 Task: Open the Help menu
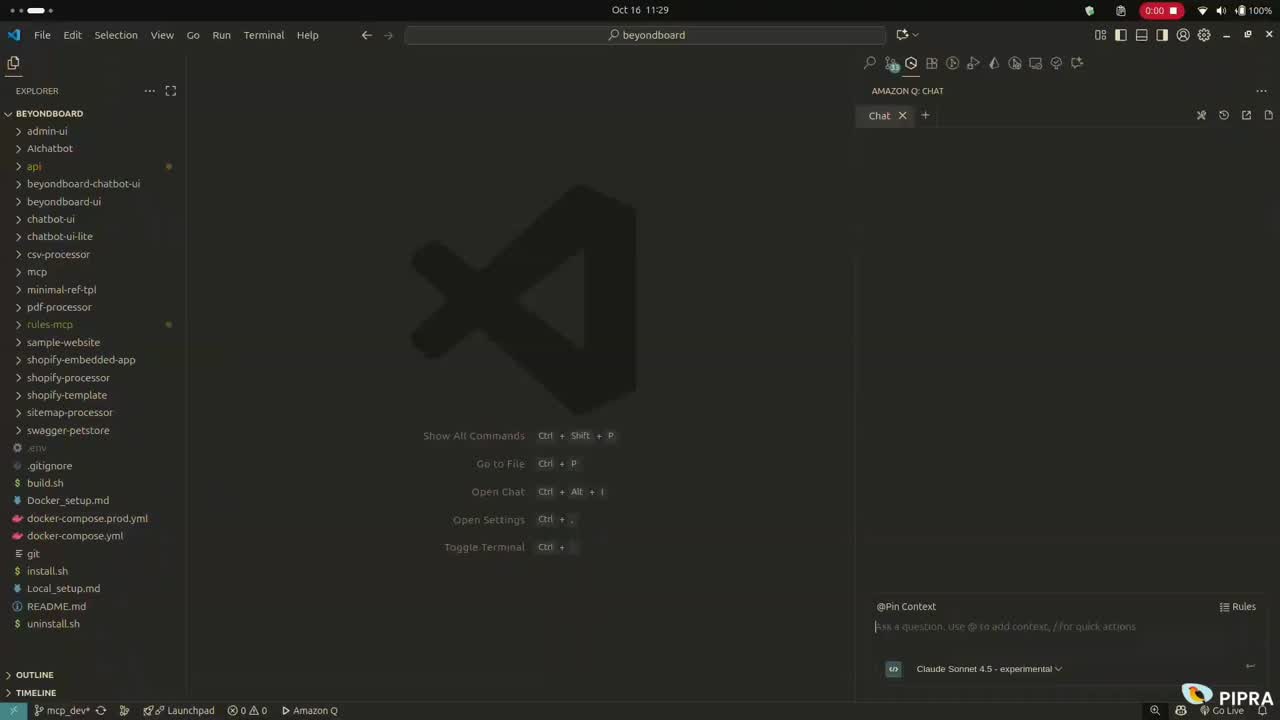tap(308, 35)
